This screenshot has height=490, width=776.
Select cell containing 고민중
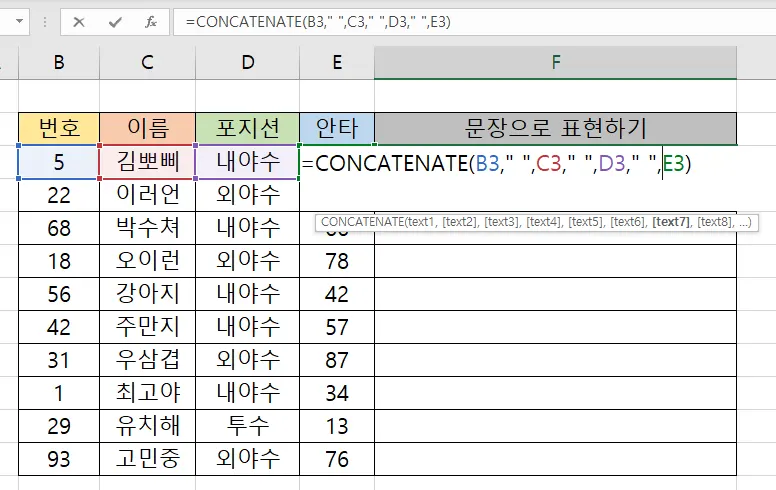[147, 459]
